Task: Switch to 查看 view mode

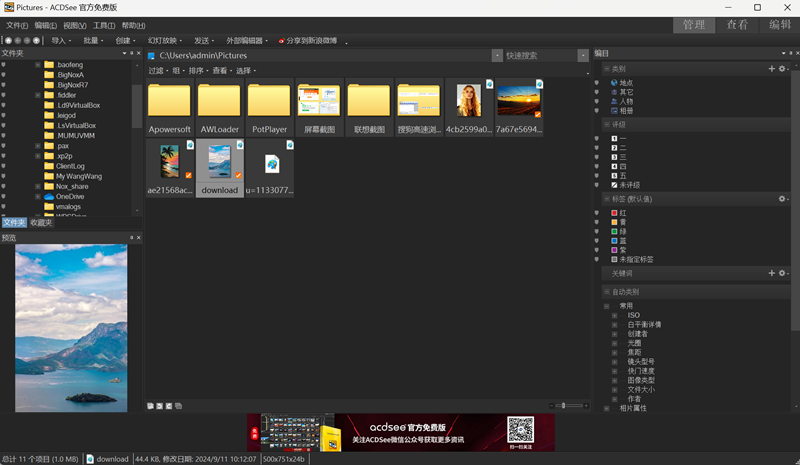Action: [737, 25]
